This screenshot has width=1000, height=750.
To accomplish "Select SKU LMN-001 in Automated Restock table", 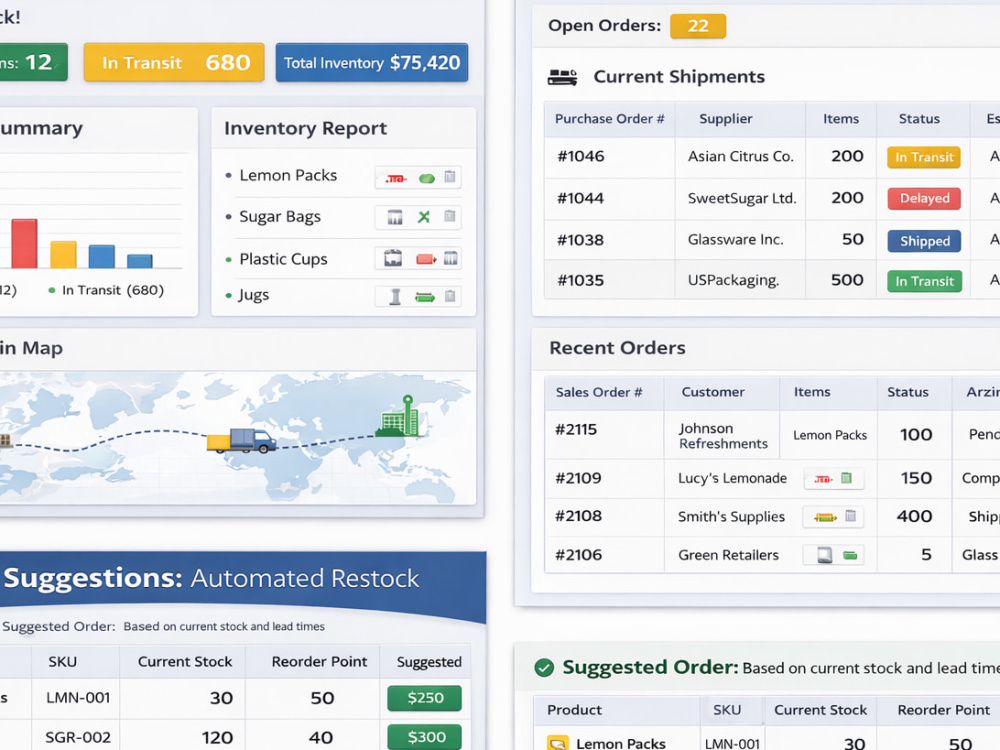I will tap(78, 698).
